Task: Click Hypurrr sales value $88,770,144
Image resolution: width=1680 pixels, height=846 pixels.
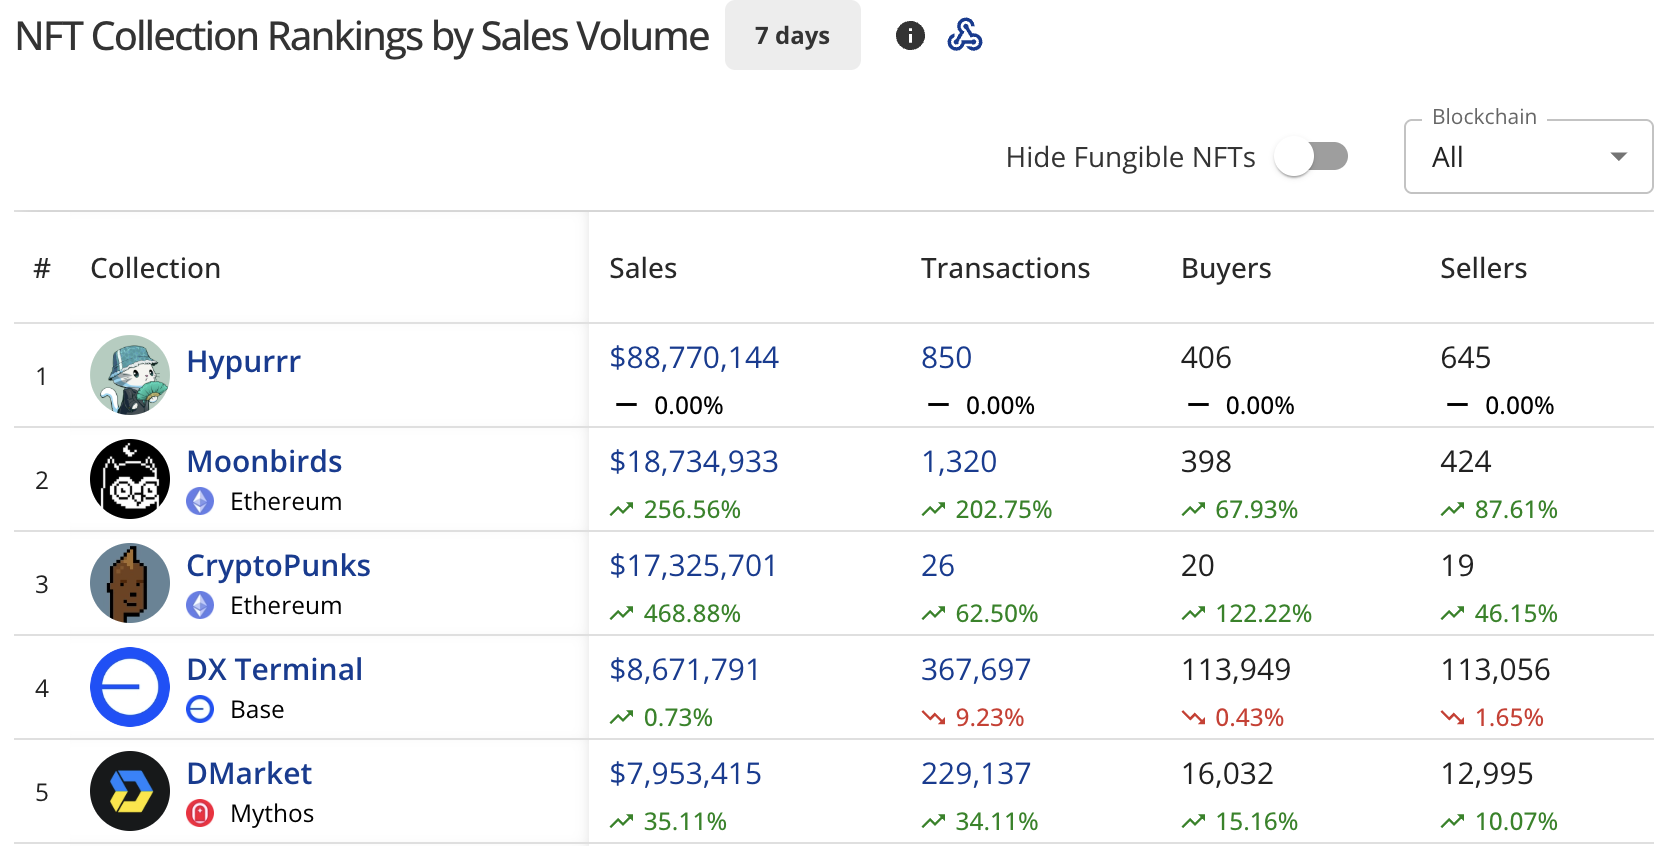Action: 694,357
